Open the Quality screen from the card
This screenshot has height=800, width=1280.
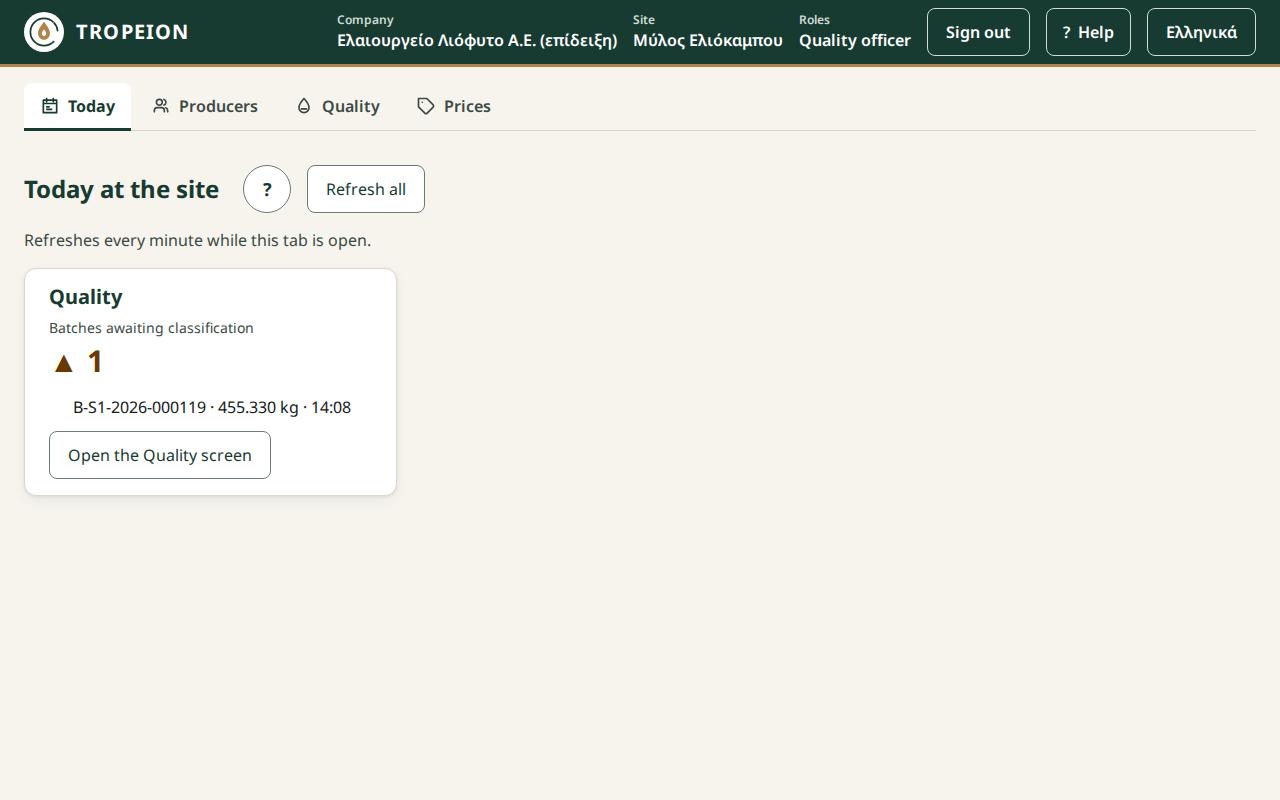pos(160,455)
